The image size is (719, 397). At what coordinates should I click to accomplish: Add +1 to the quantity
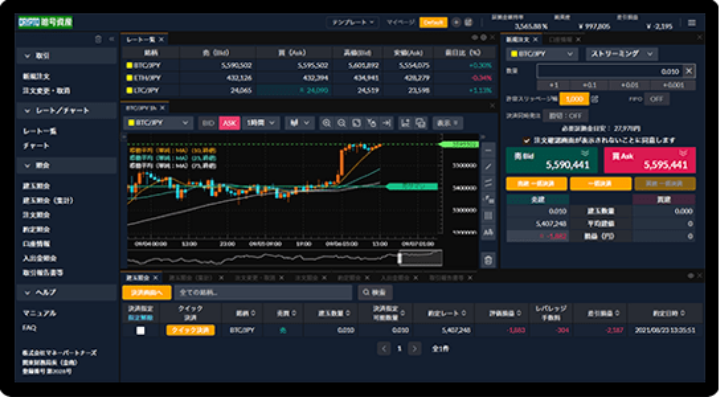[x=554, y=85]
